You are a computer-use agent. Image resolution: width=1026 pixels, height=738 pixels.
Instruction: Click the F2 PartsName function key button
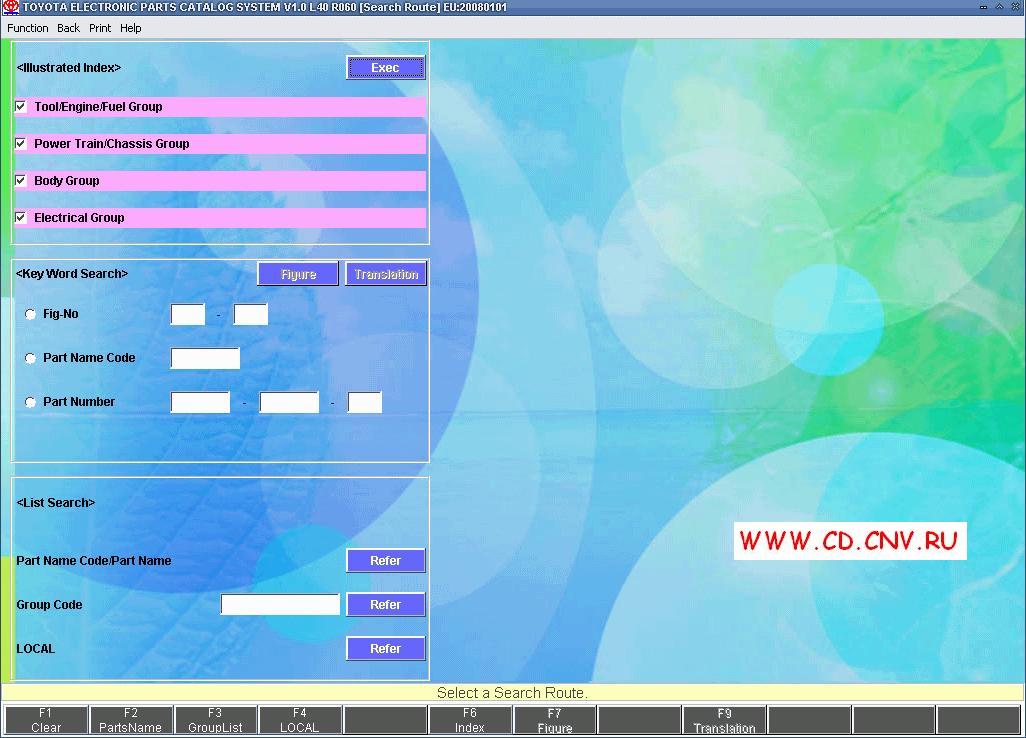(x=131, y=720)
